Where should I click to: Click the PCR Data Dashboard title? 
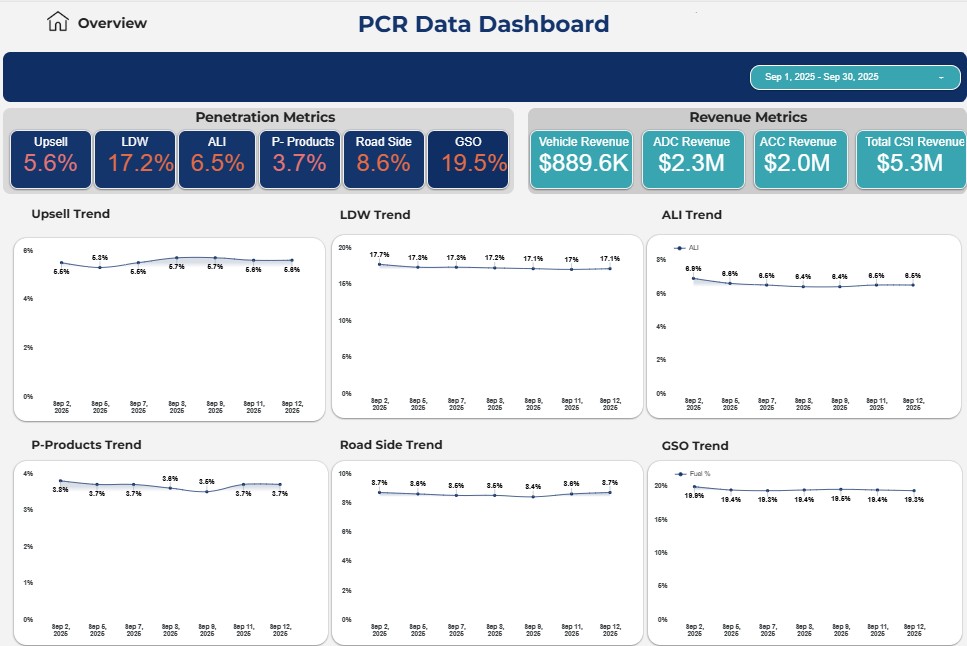[483, 24]
